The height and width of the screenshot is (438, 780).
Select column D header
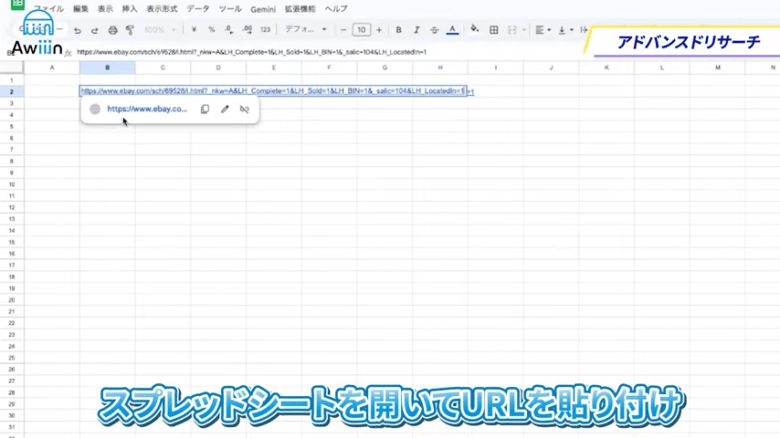[218, 68]
